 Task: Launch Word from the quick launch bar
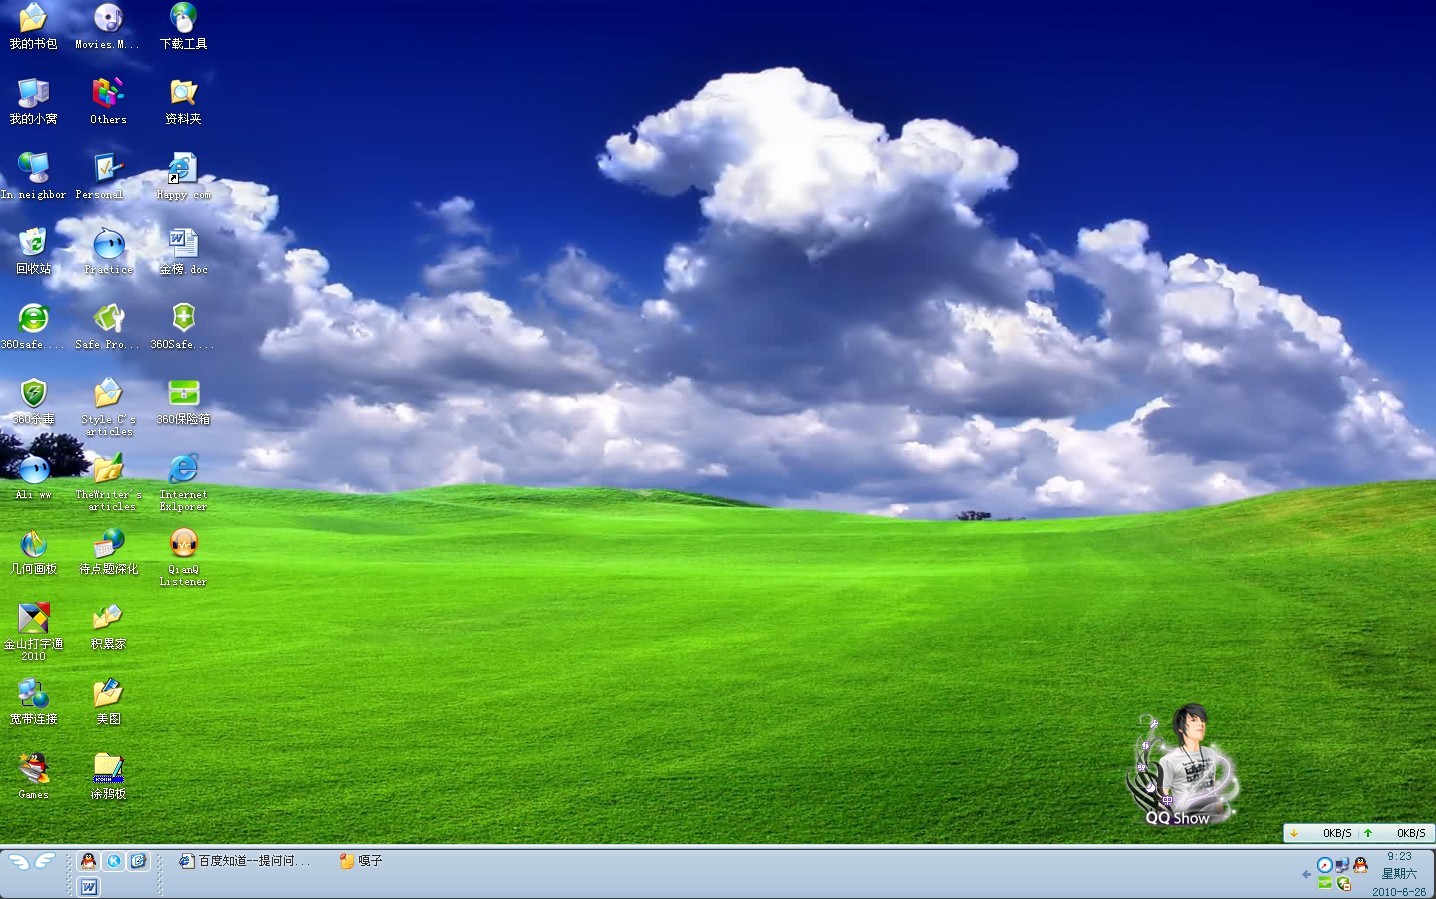[89, 887]
